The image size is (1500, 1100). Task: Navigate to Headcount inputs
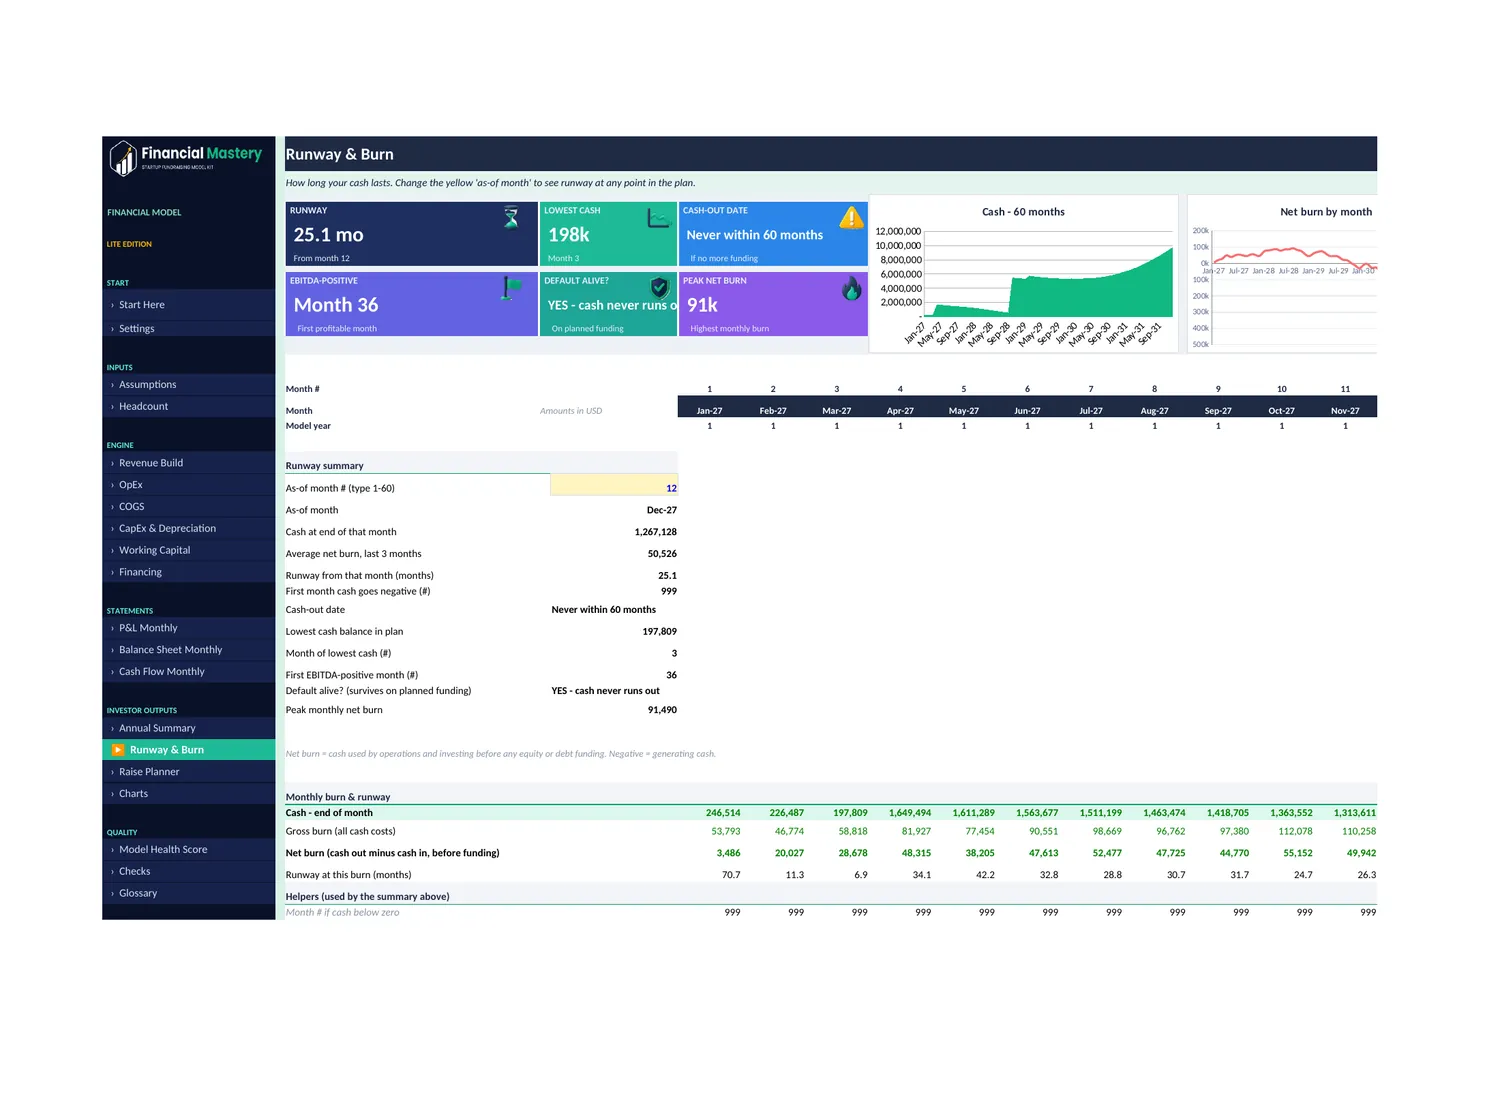189,407
